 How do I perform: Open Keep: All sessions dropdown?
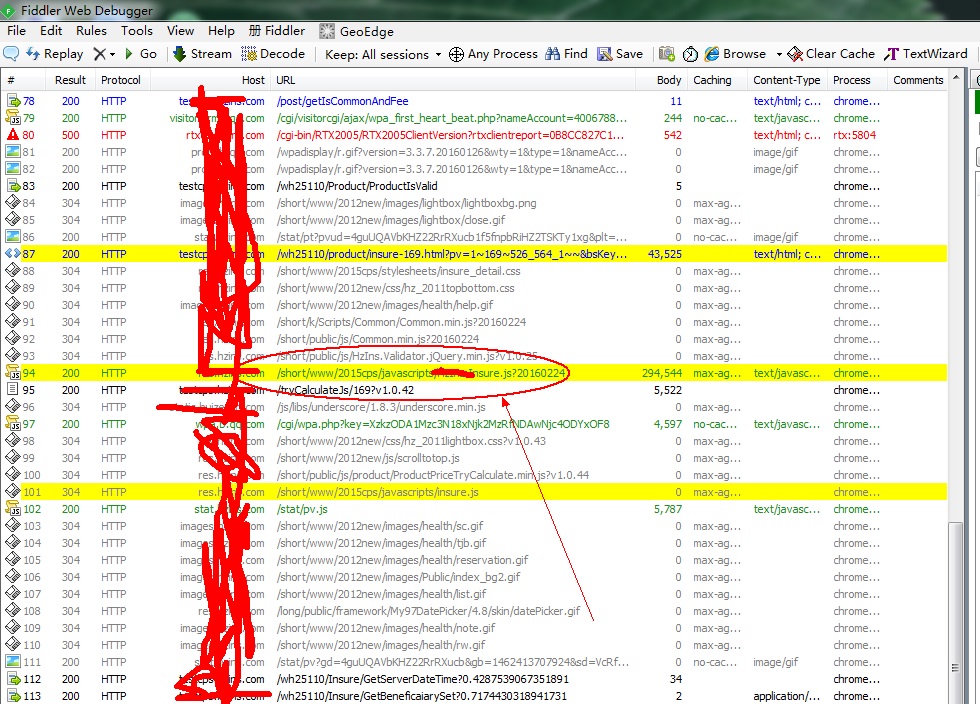(382, 54)
